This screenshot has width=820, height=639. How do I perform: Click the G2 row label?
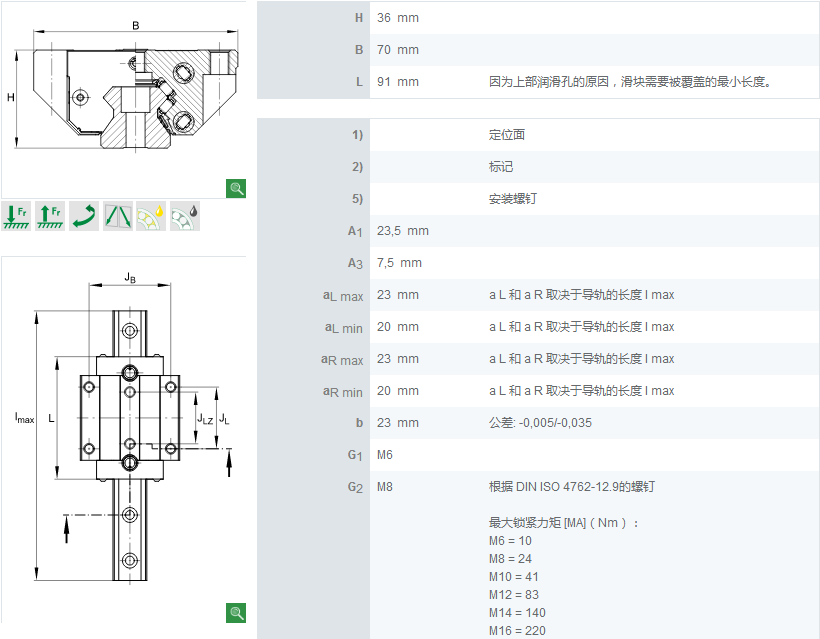[x=355, y=487]
